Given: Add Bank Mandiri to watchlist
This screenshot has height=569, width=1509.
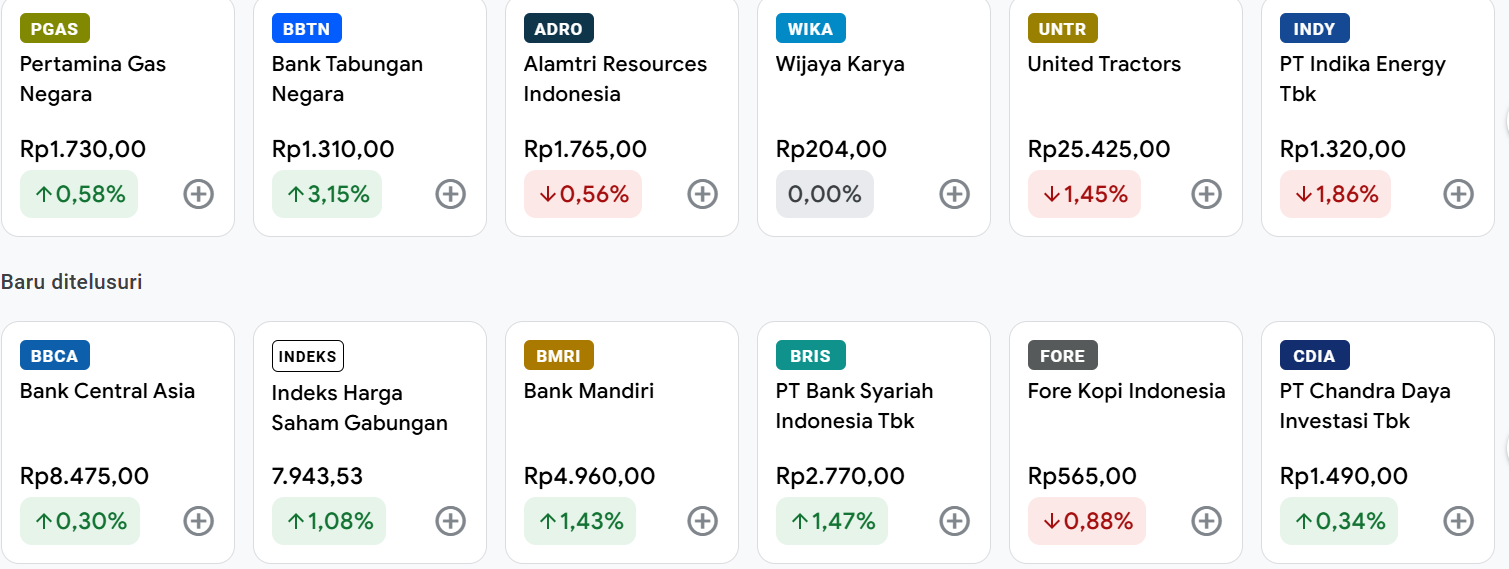Looking at the screenshot, I should [702, 521].
